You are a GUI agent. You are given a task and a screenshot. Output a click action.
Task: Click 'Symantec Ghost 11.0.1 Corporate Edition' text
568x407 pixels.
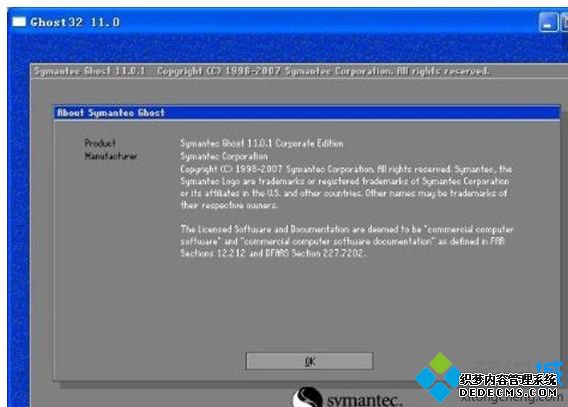tap(262, 143)
